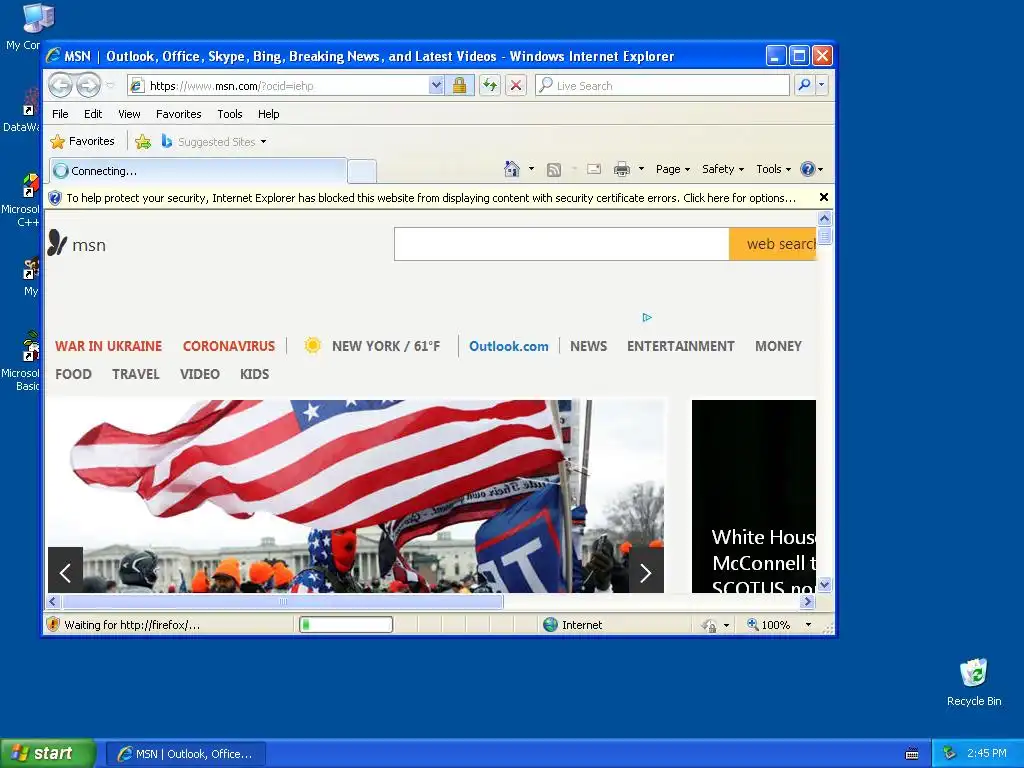The height and width of the screenshot is (768, 1024).
Task: Open the search provider dropdown arrow
Action: [x=822, y=86]
